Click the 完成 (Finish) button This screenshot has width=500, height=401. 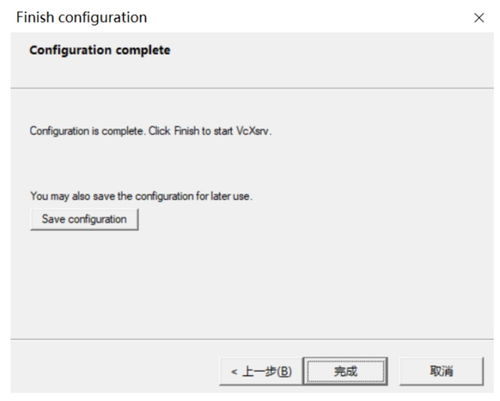tap(345, 371)
